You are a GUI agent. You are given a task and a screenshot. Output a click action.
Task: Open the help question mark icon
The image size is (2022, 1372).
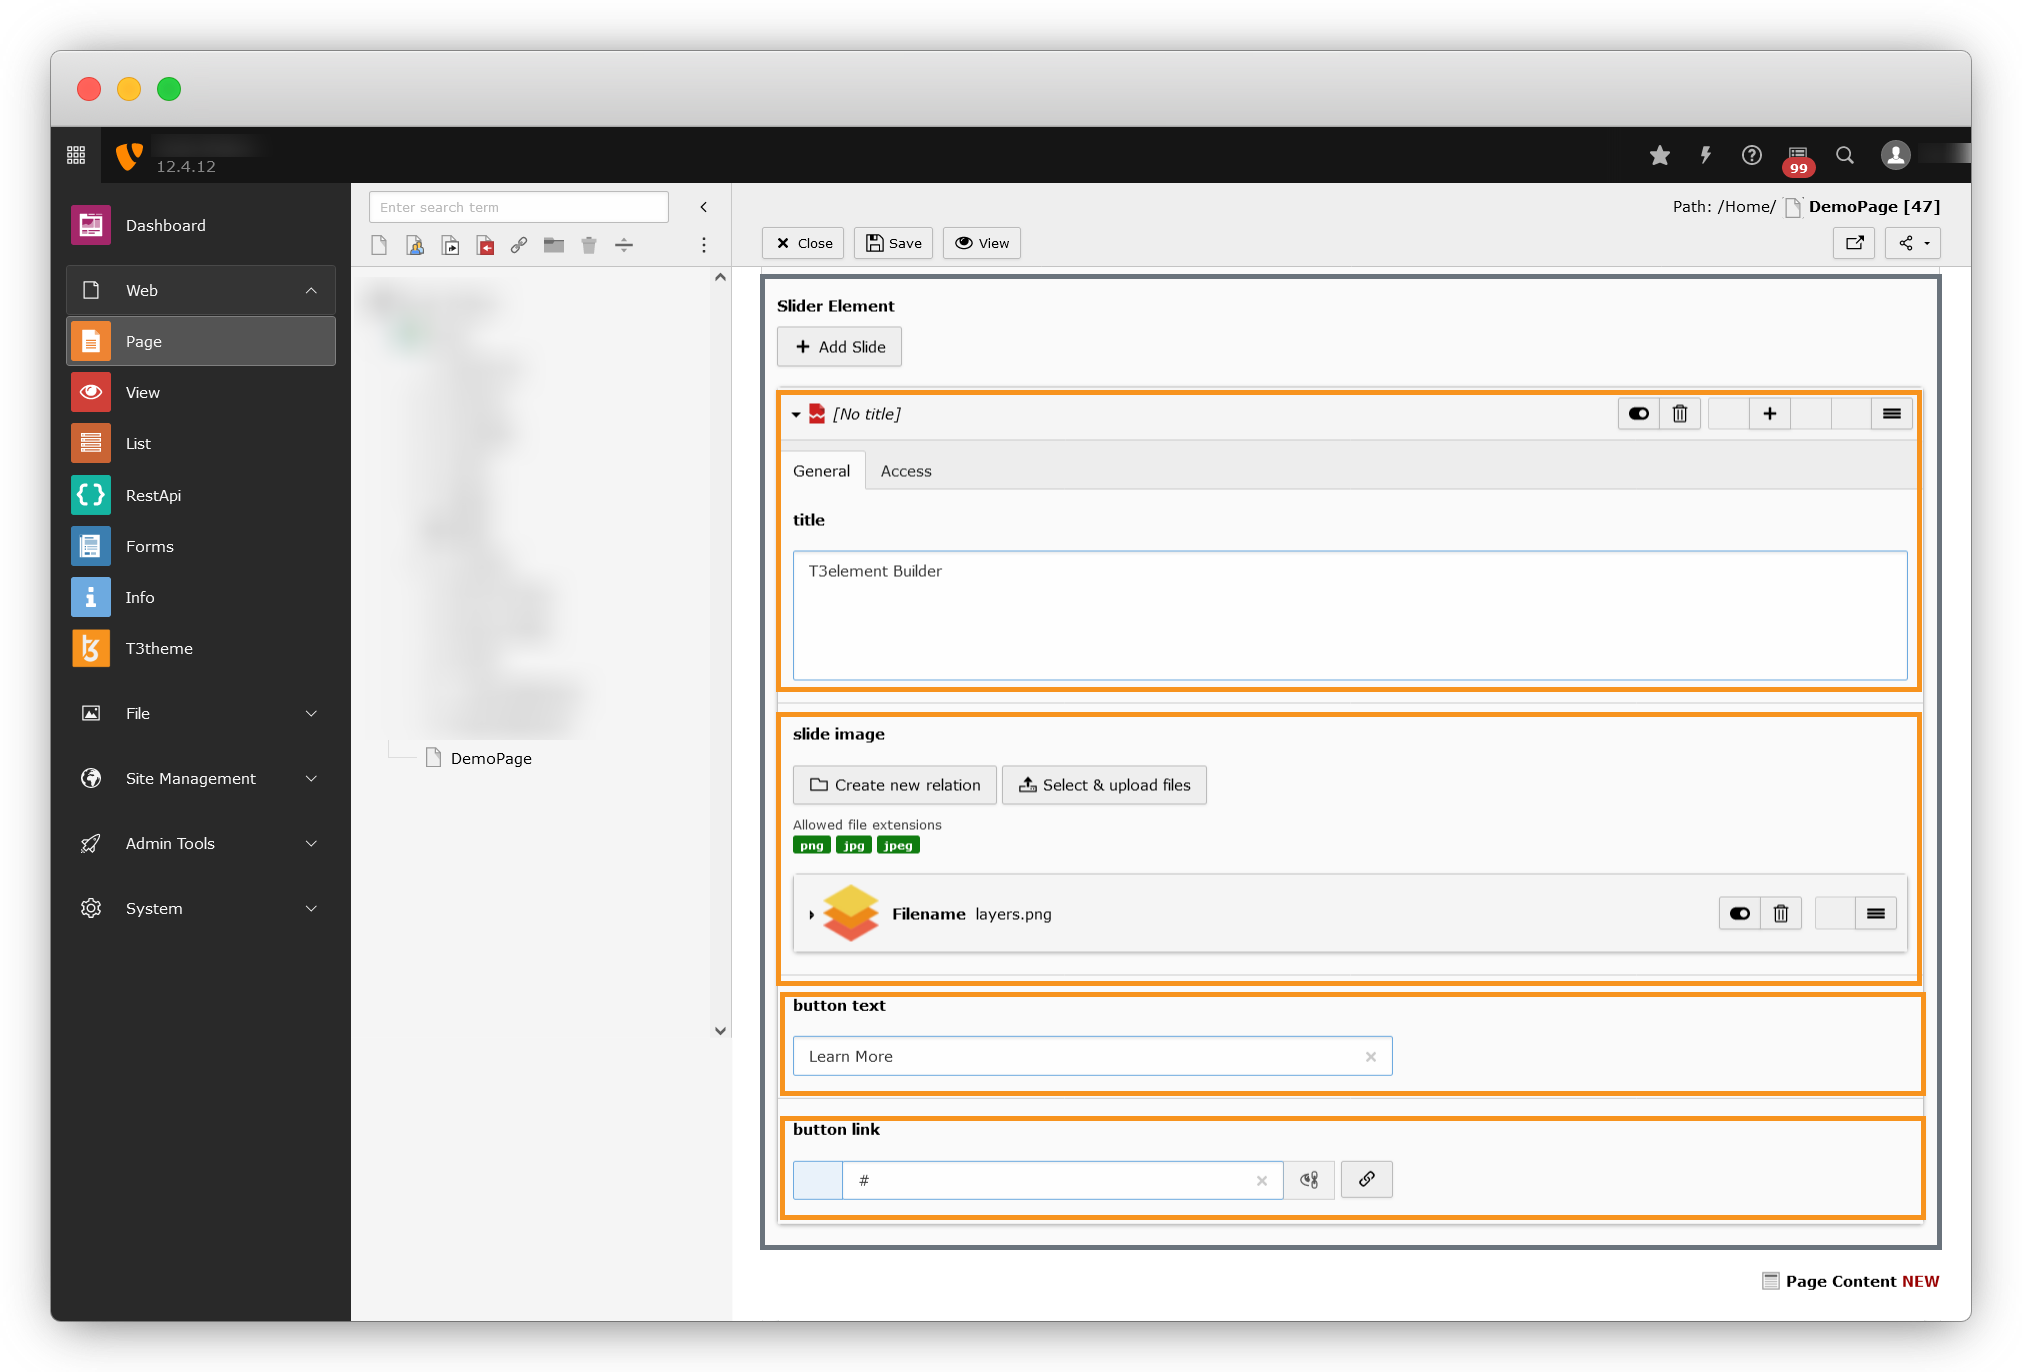1752,155
